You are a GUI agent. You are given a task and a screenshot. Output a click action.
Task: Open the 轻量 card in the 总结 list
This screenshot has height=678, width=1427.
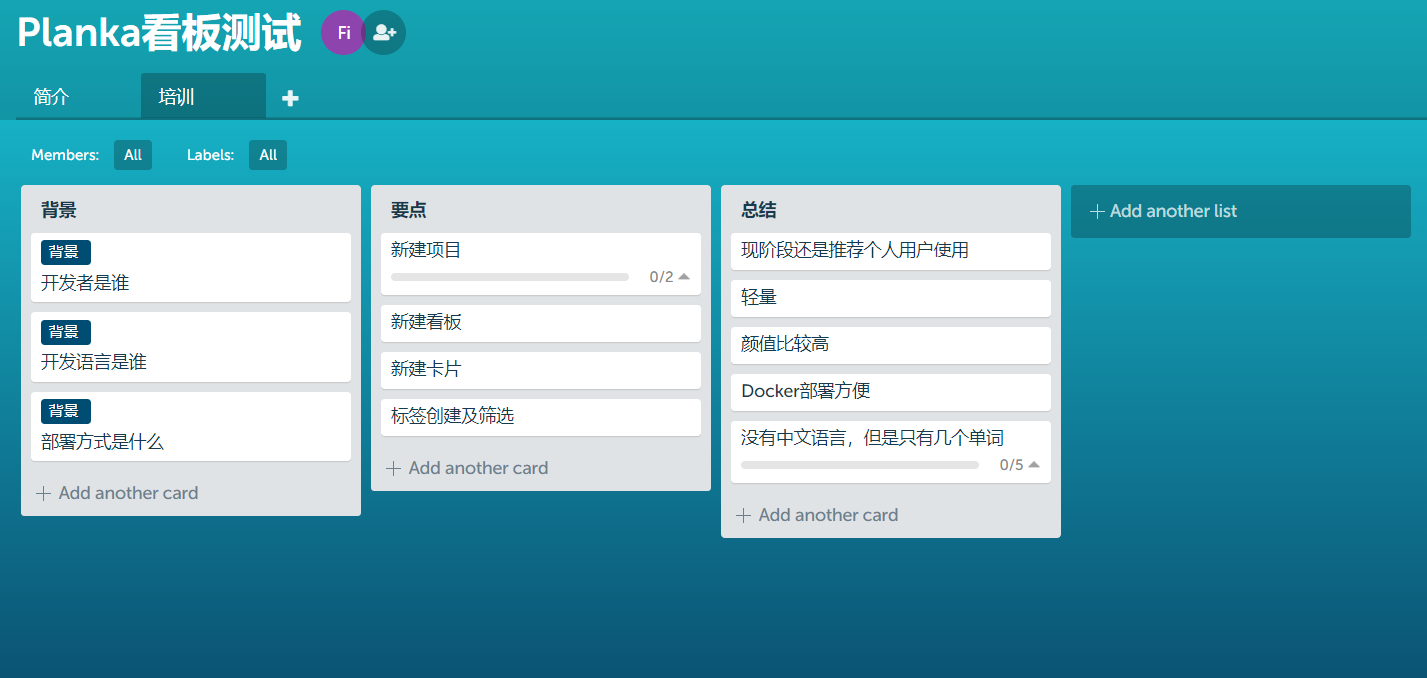point(891,298)
